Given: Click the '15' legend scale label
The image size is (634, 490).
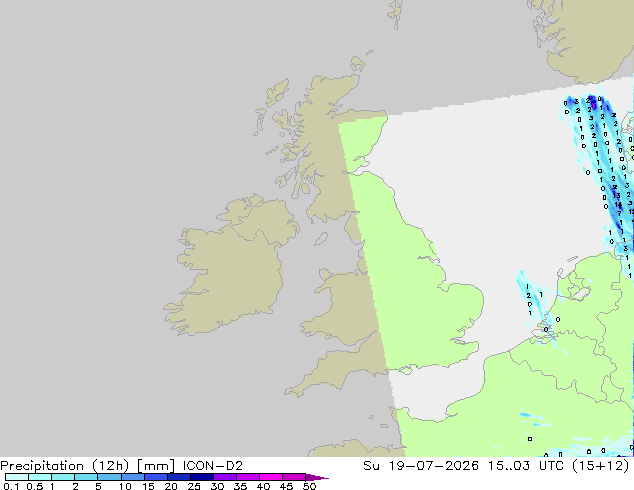Looking at the screenshot, I should [148, 486].
